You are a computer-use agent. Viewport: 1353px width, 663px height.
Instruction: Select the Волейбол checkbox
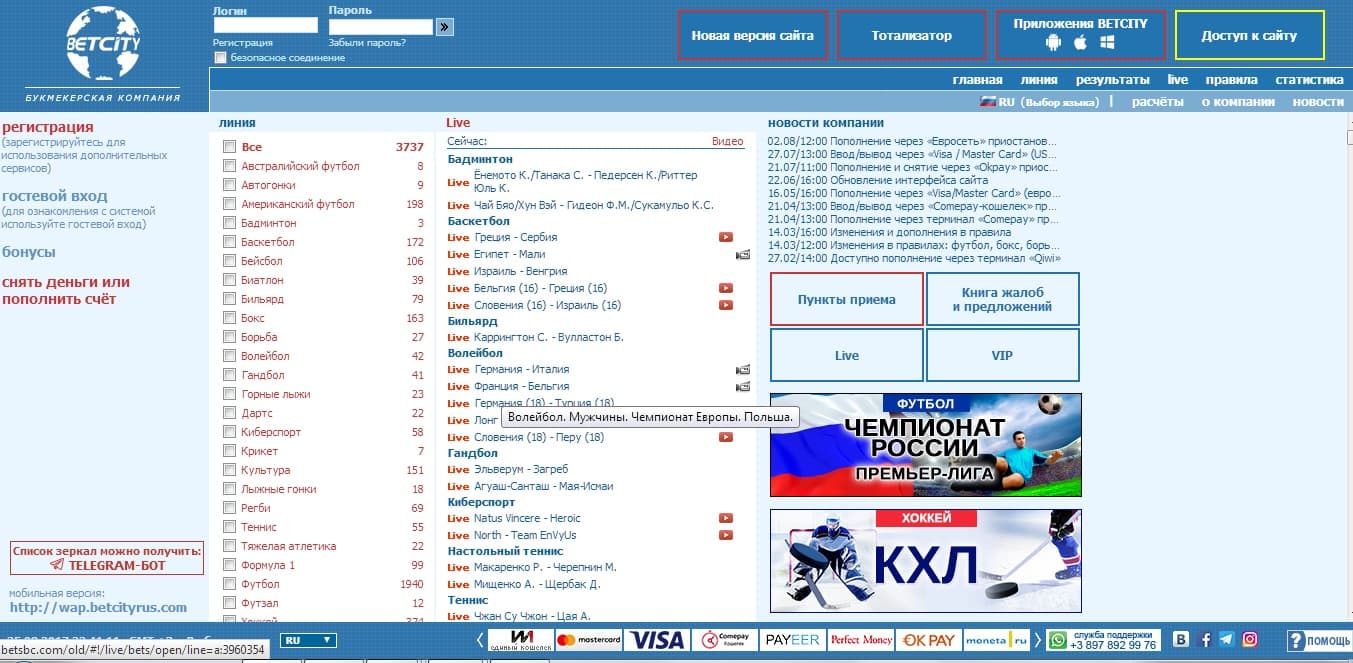point(230,356)
